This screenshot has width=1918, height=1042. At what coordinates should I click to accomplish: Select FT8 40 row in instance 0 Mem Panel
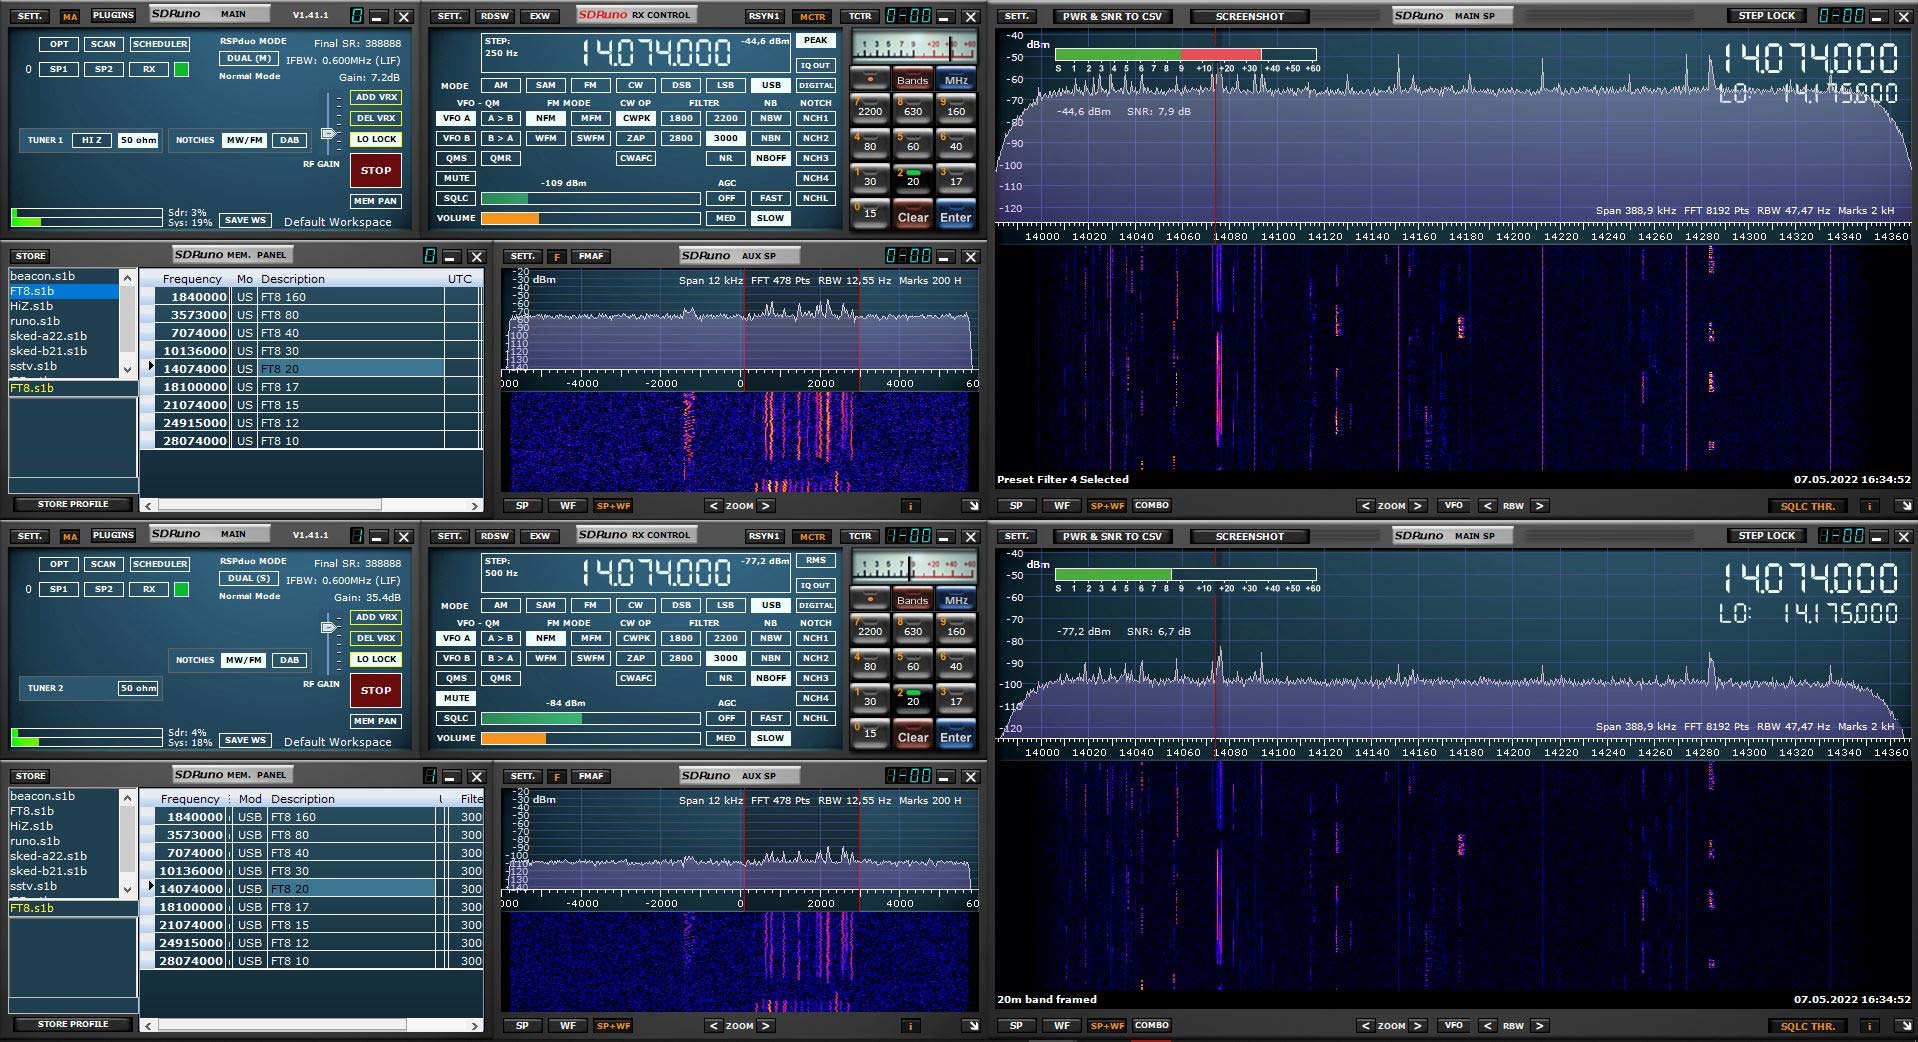click(311, 333)
